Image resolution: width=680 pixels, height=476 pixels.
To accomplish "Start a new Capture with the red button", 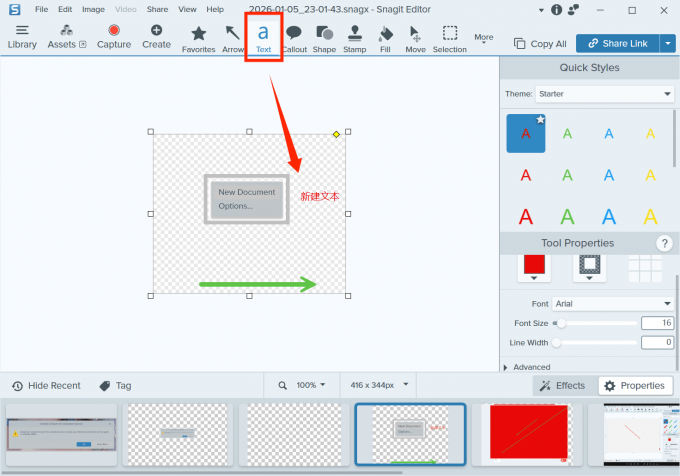I will coord(114,36).
